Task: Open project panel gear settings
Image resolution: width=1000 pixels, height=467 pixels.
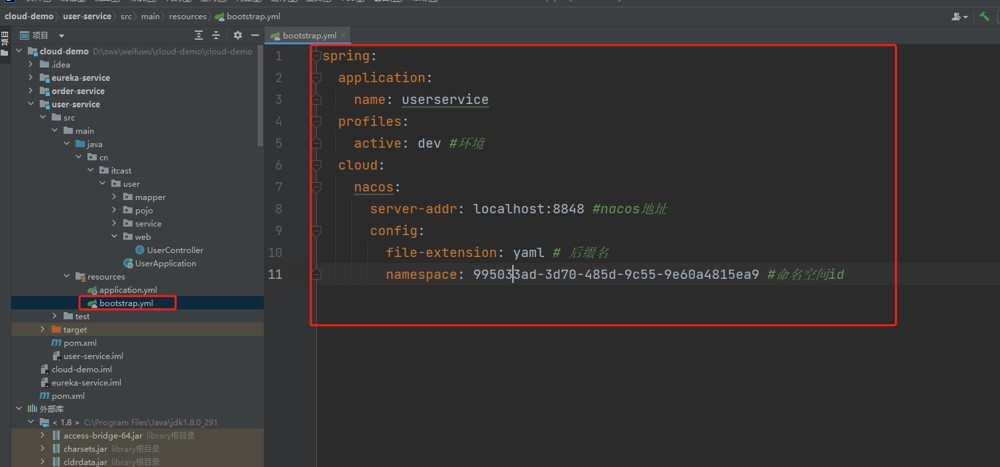Action: pyautogui.click(x=238, y=35)
